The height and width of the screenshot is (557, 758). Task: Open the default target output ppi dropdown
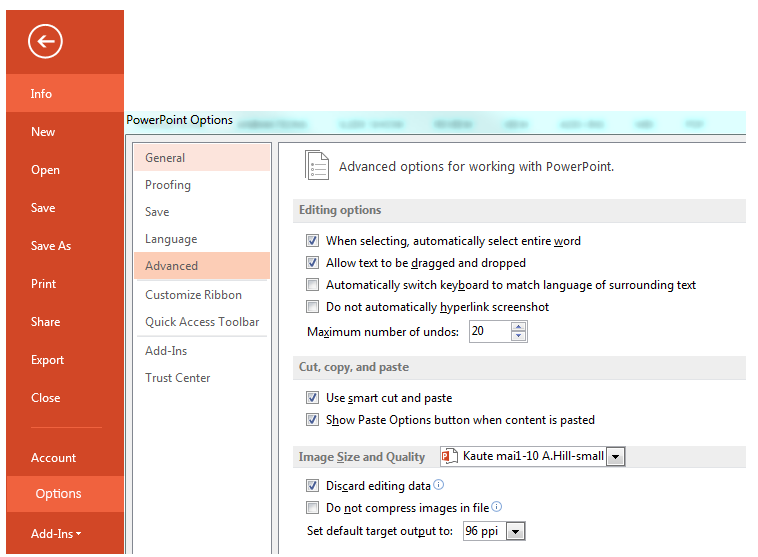tap(515, 531)
